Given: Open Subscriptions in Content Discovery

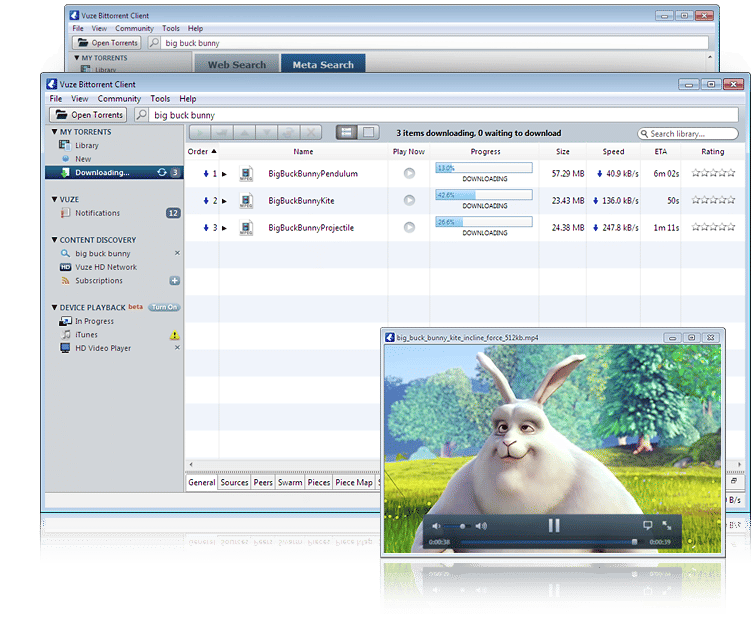Looking at the screenshot, I should [x=99, y=281].
